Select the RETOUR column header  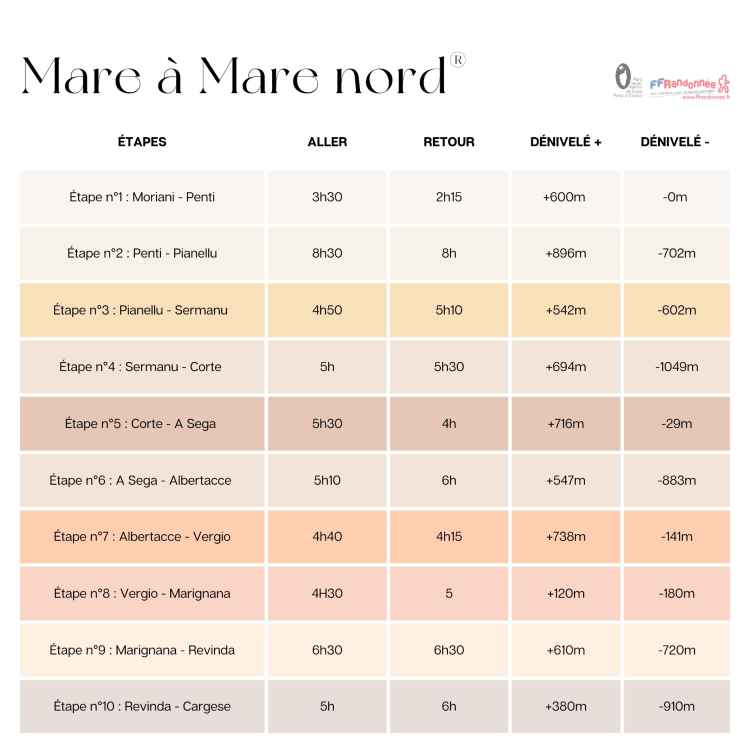(x=449, y=142)
